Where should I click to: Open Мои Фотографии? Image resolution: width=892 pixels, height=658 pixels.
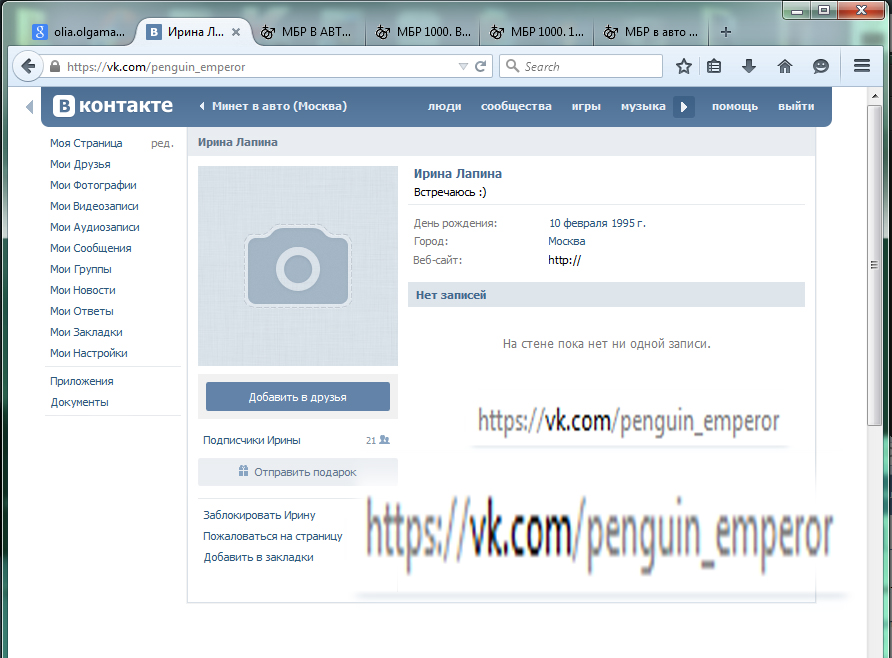(93, 185)
